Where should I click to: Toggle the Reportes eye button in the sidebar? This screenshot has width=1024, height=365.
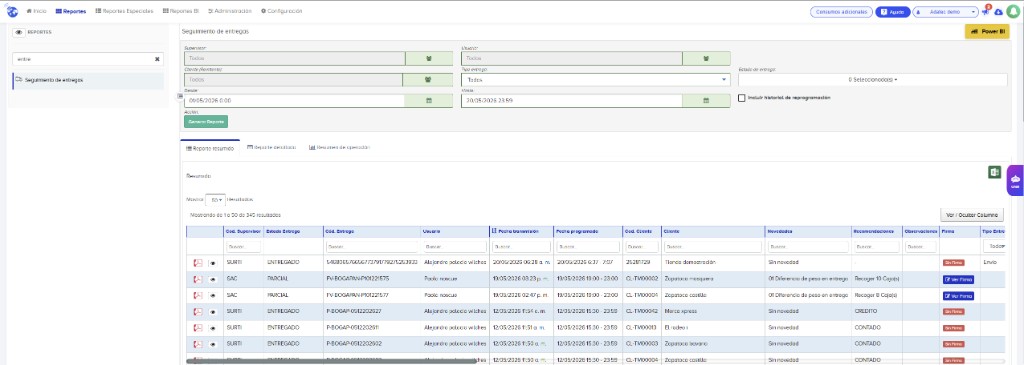click(x=19, y=31)
